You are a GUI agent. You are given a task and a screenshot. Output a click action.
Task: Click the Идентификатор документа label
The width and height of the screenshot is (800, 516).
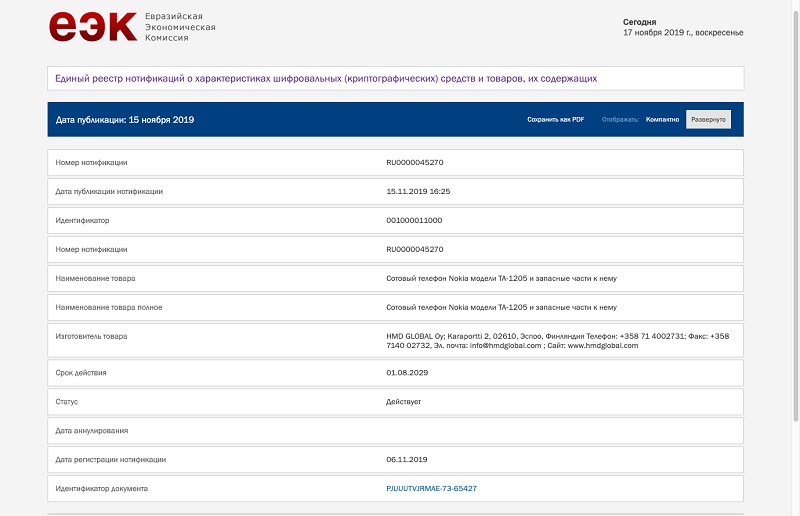pos(102,488)
